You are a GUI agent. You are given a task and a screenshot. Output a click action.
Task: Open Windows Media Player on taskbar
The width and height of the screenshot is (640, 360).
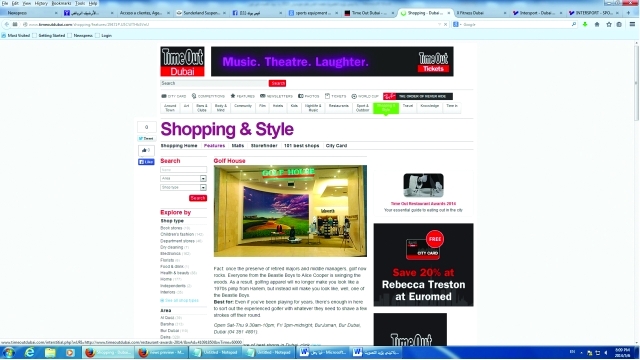(x=70, y=352)
